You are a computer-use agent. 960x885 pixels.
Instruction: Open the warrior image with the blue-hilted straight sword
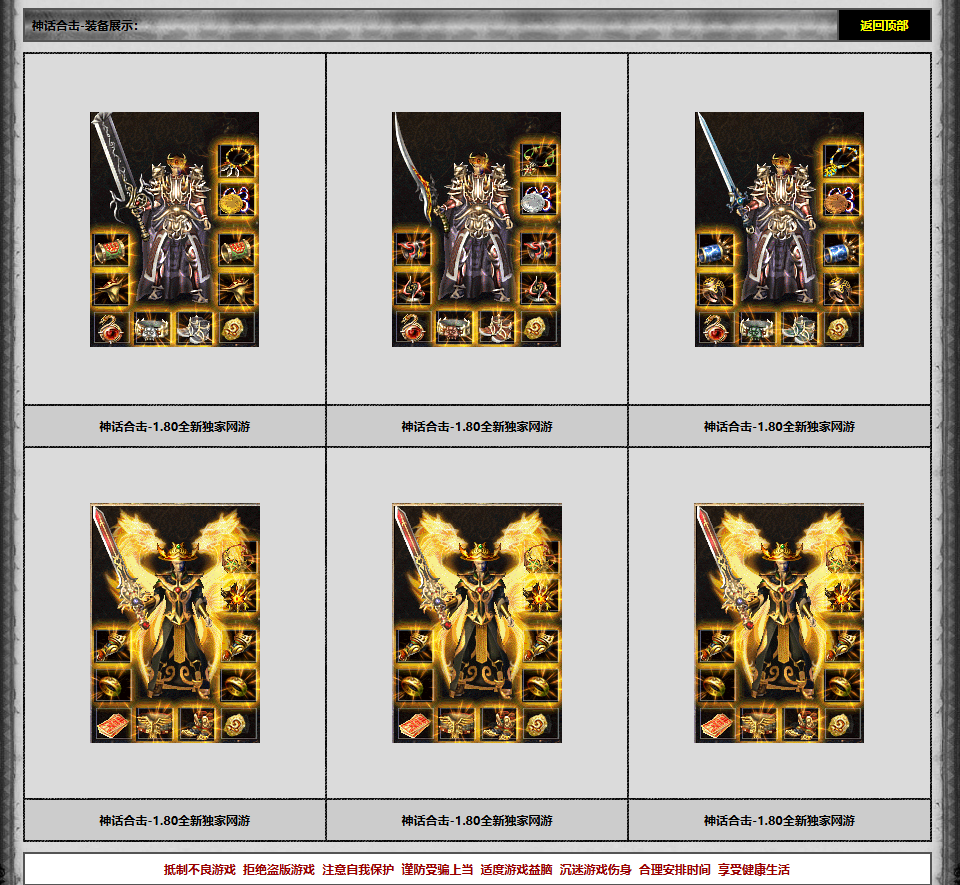(x=779, y=229)
